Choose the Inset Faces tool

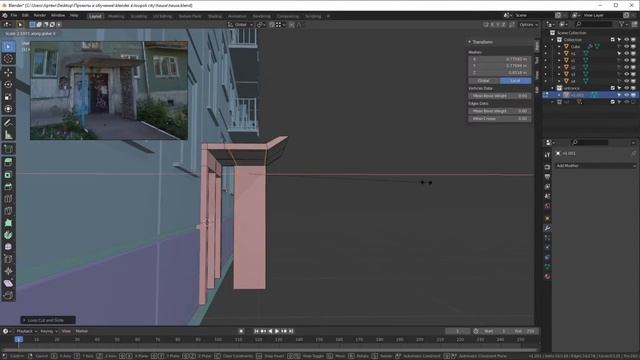[8, 175]
